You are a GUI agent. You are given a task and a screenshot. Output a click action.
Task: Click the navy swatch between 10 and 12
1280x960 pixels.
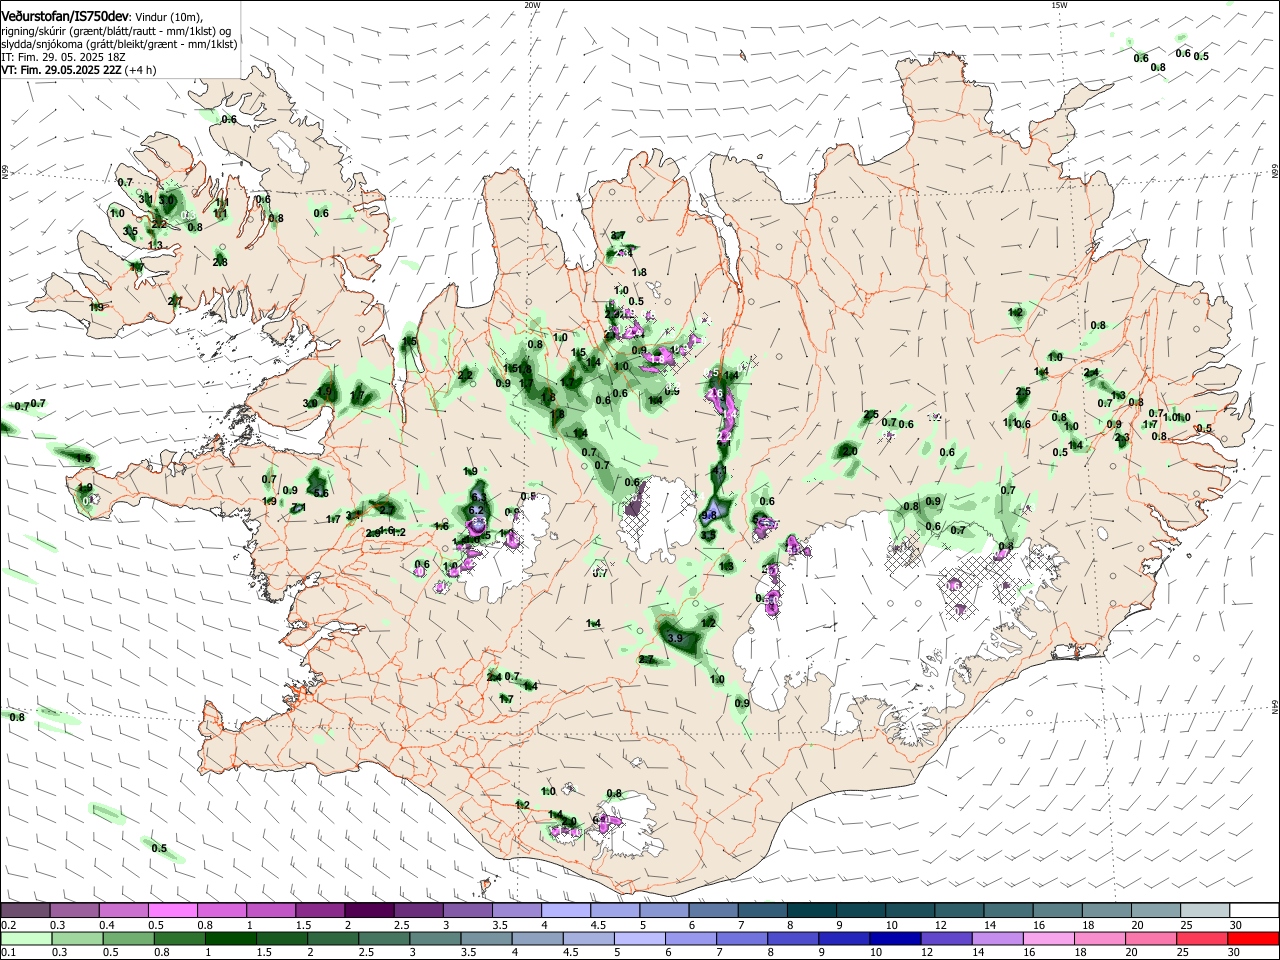click(x=893, y=938)
